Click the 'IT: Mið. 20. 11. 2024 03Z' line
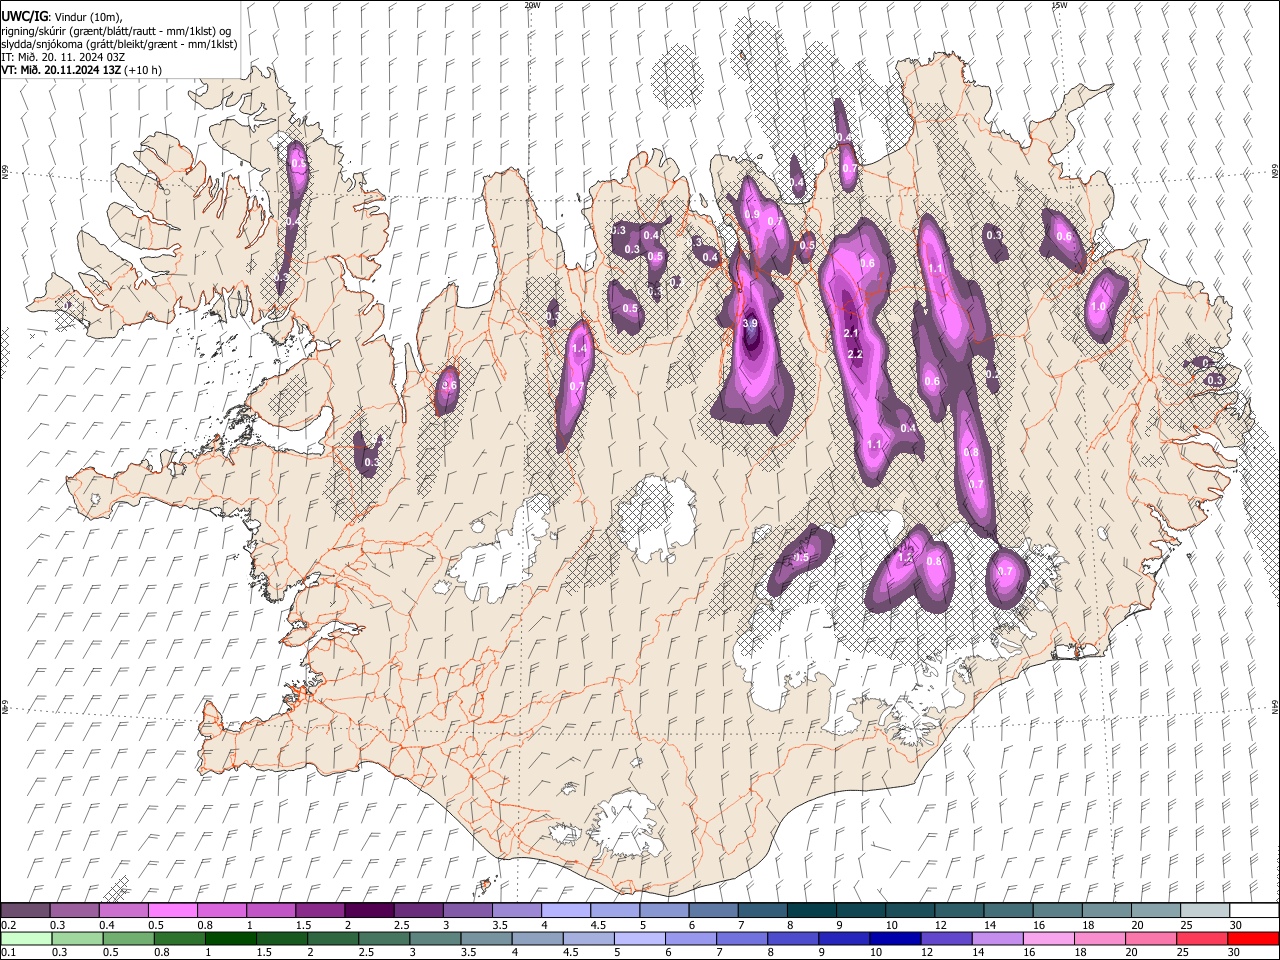The width and height of the screenshot is (1280, 960). [63, 57]
